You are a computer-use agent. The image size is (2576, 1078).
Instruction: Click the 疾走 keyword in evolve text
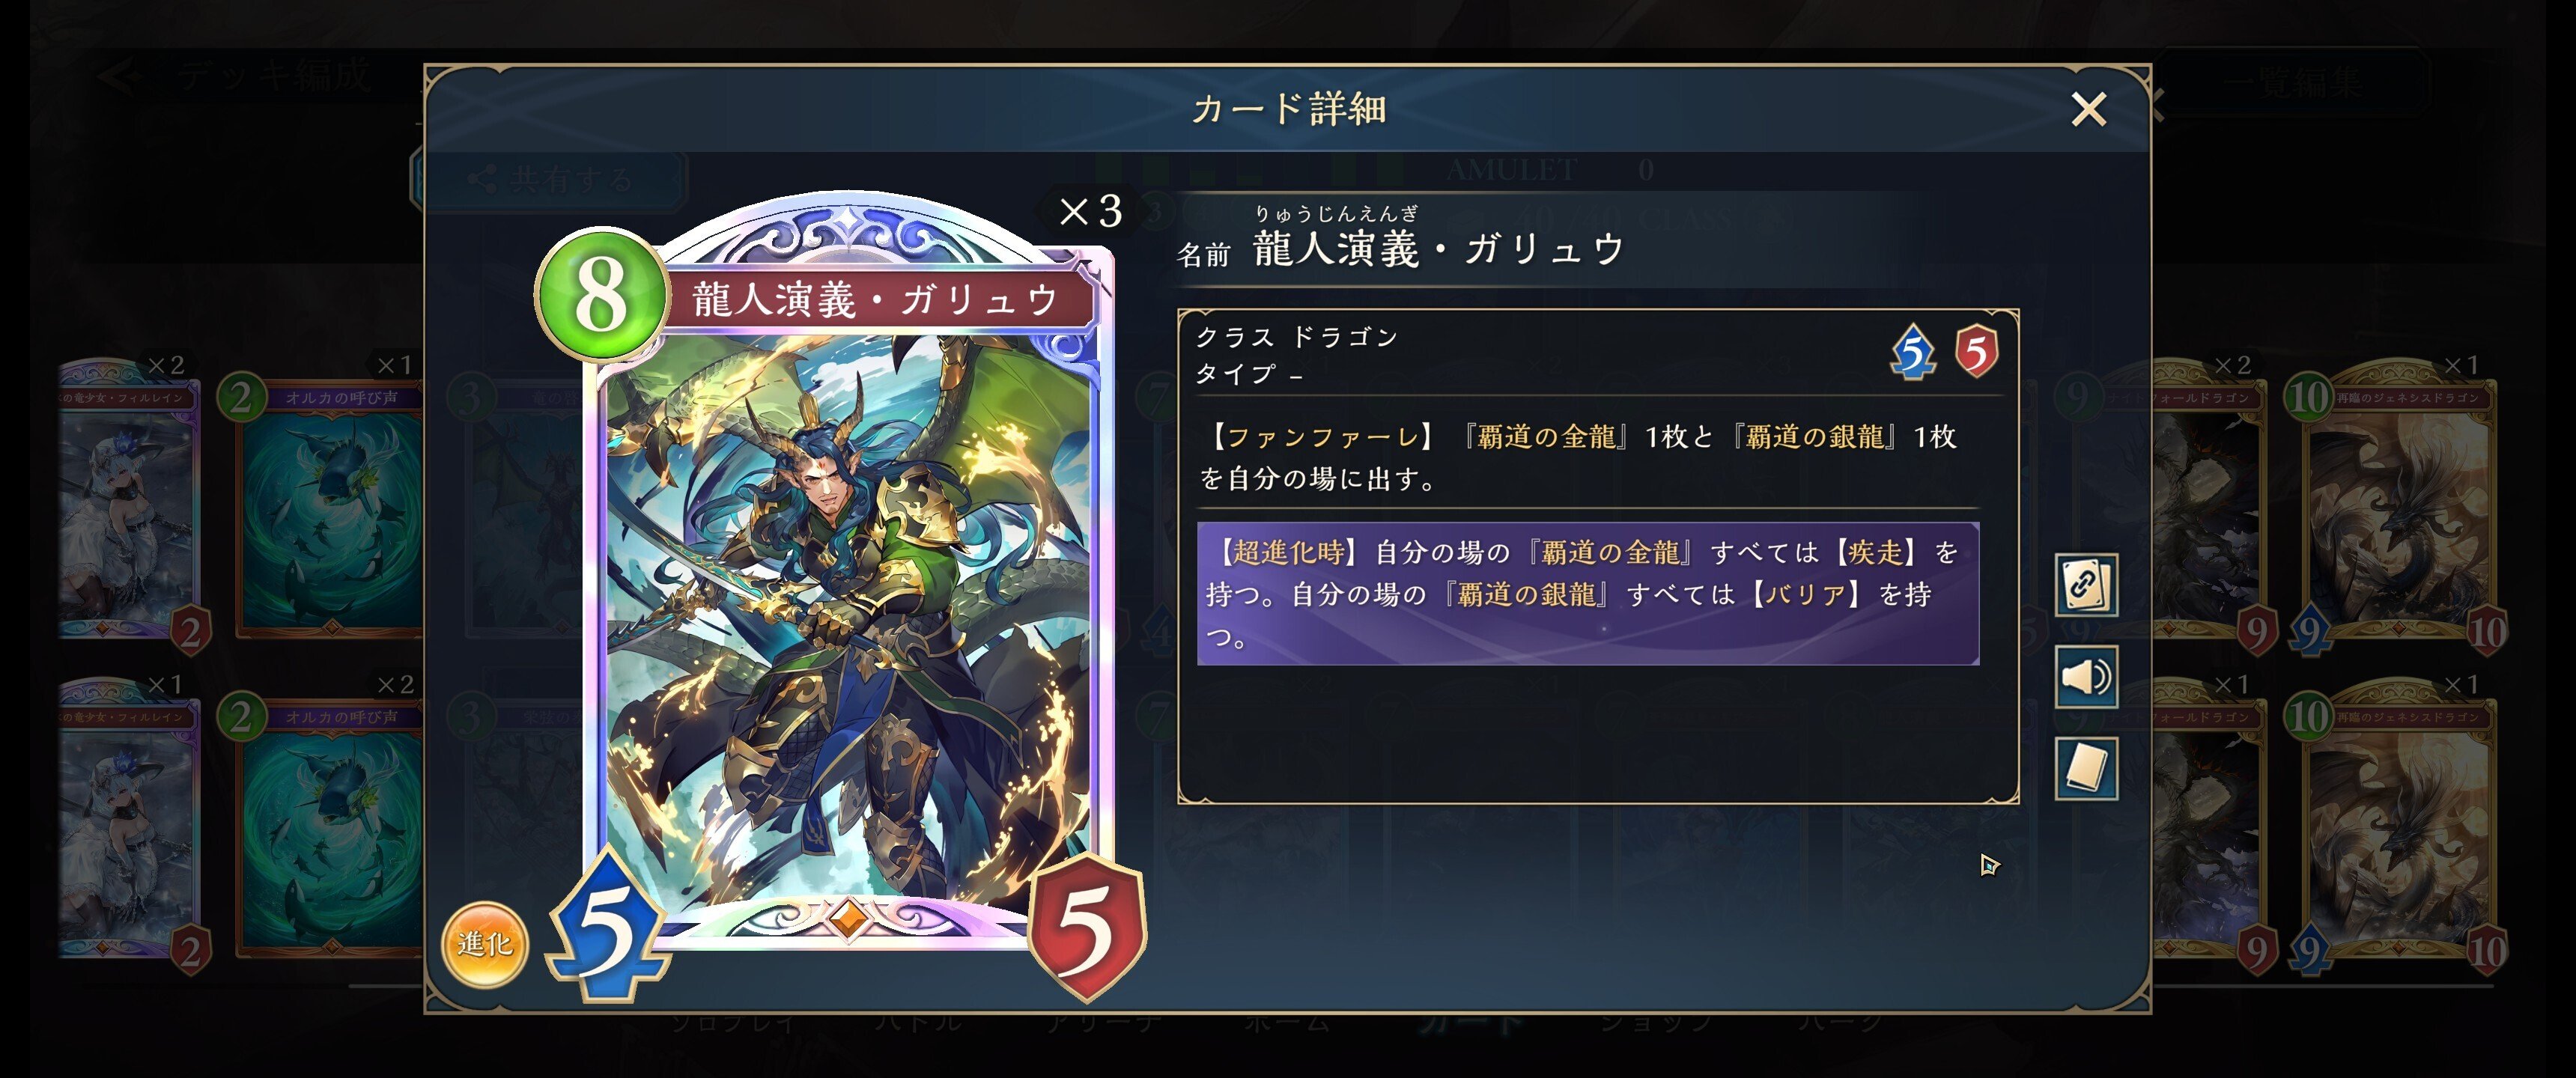[x=1875, y=552]
